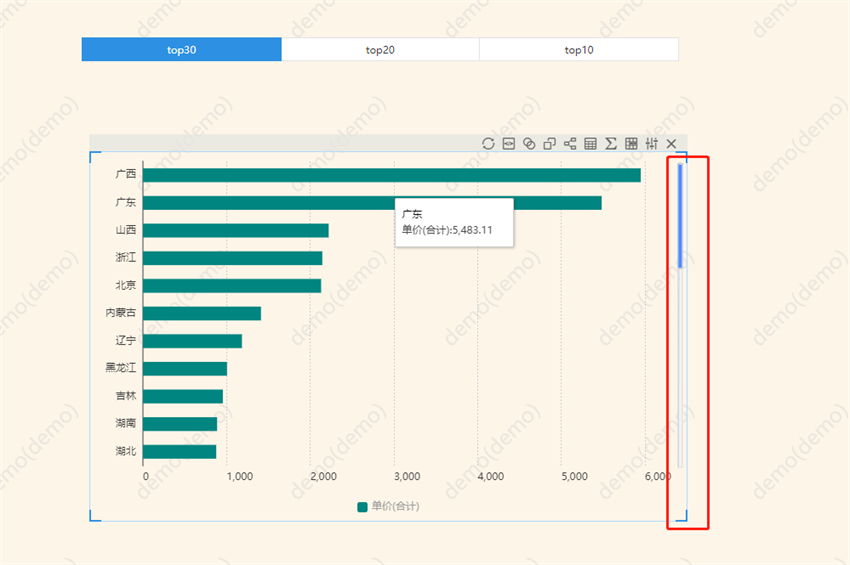Select the 山西 bar

pyautogui.click(x=235, y=231)
